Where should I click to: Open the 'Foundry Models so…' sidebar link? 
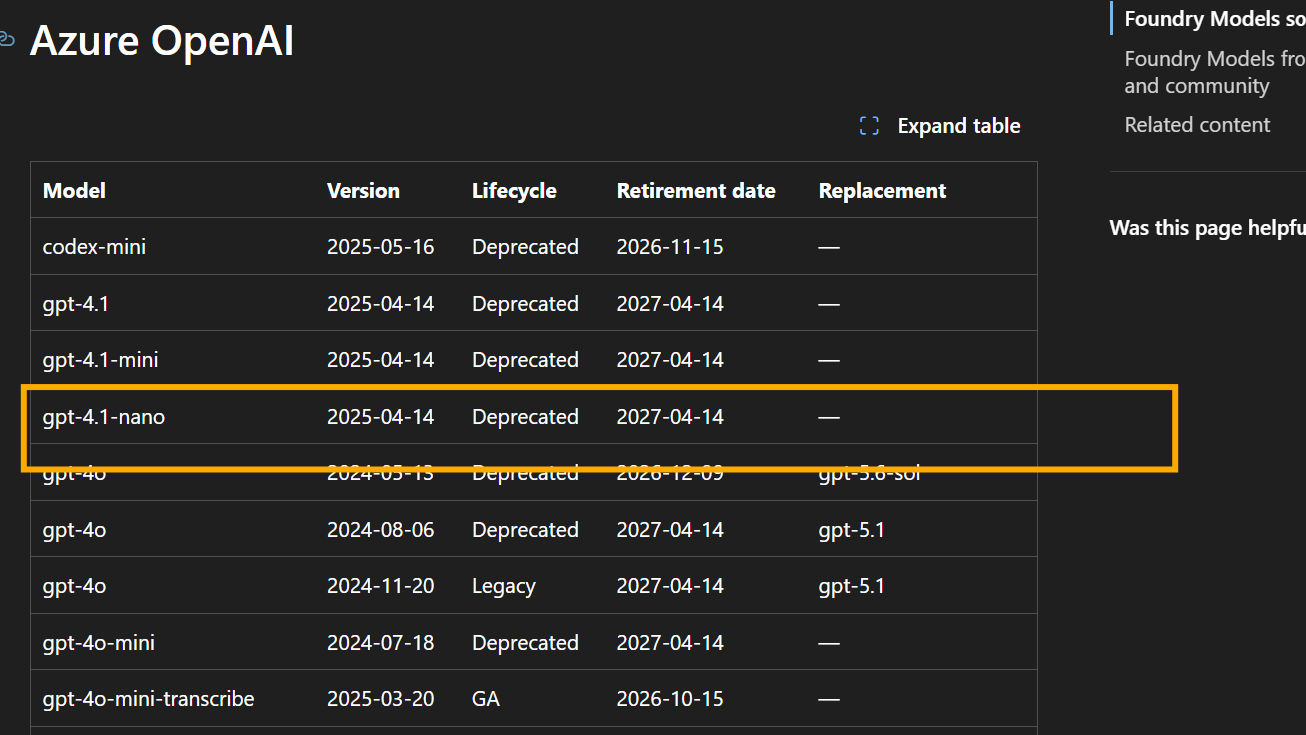click(x=1215, y=18)
